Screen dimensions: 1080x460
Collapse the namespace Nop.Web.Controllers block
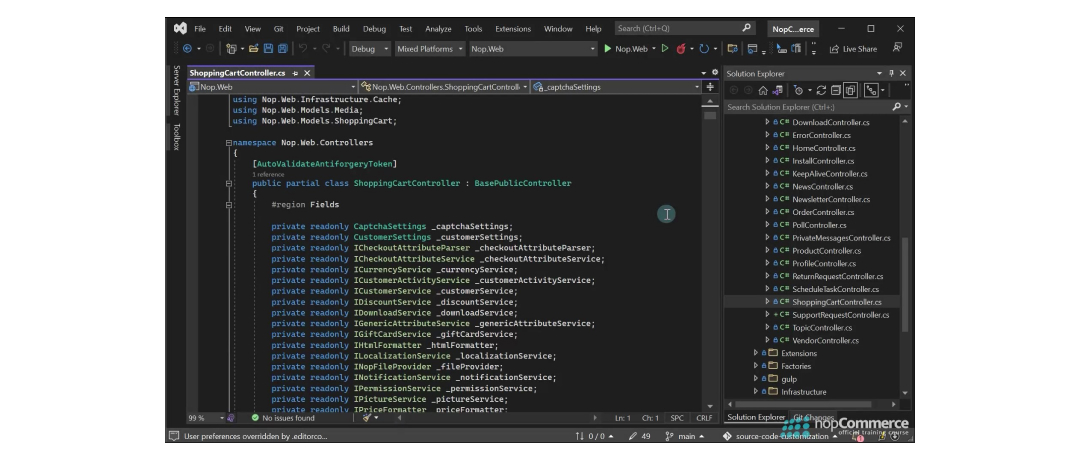pos(229,143)
